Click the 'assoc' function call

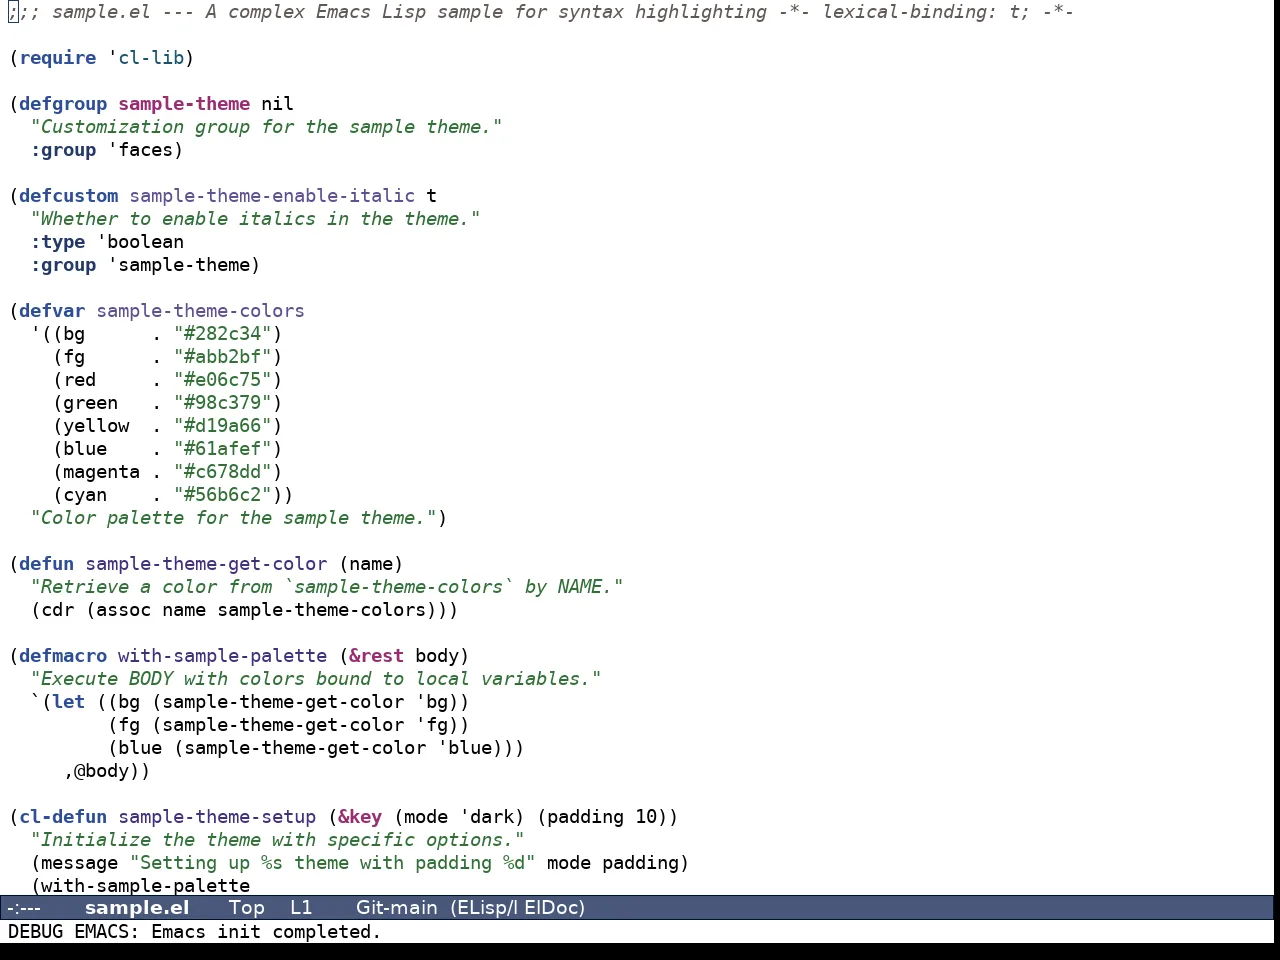(x=123, y=610)
